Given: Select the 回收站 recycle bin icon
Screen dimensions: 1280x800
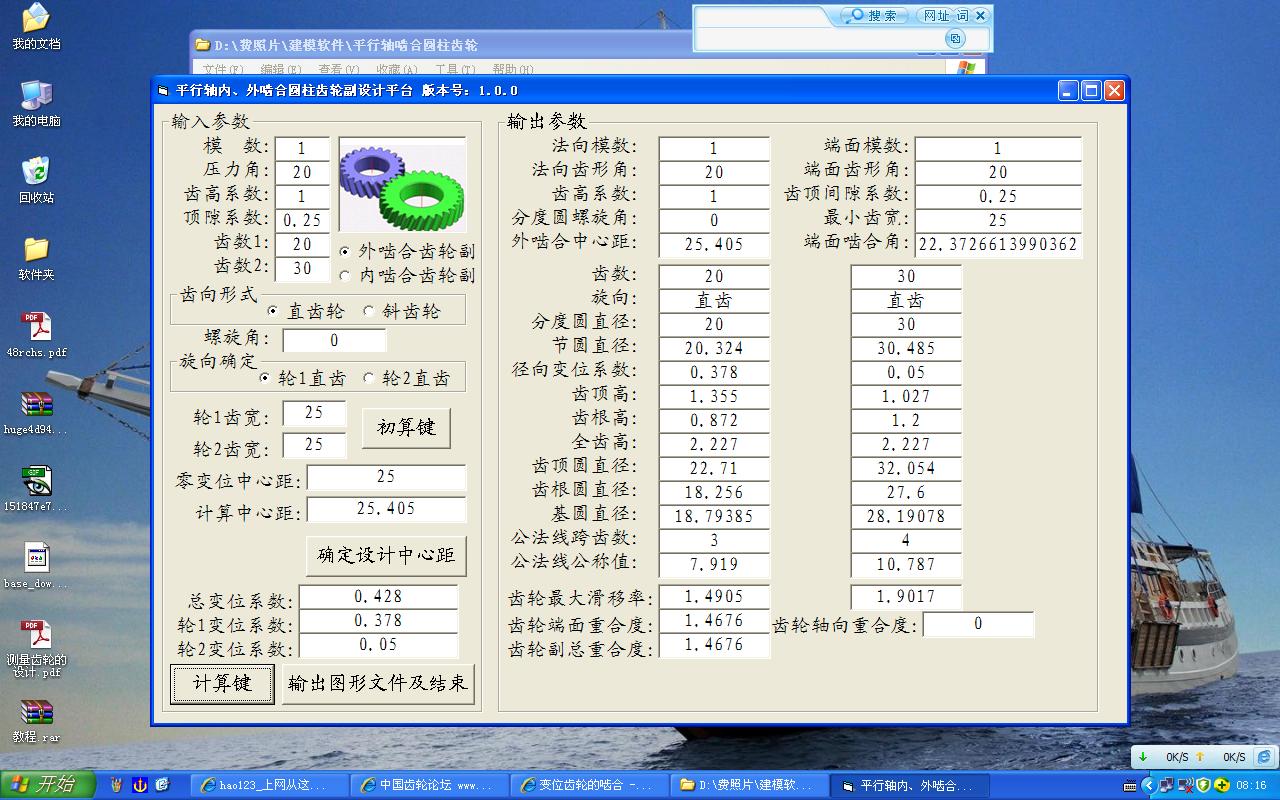Looking at the screenshot, I should click(36, 180).
